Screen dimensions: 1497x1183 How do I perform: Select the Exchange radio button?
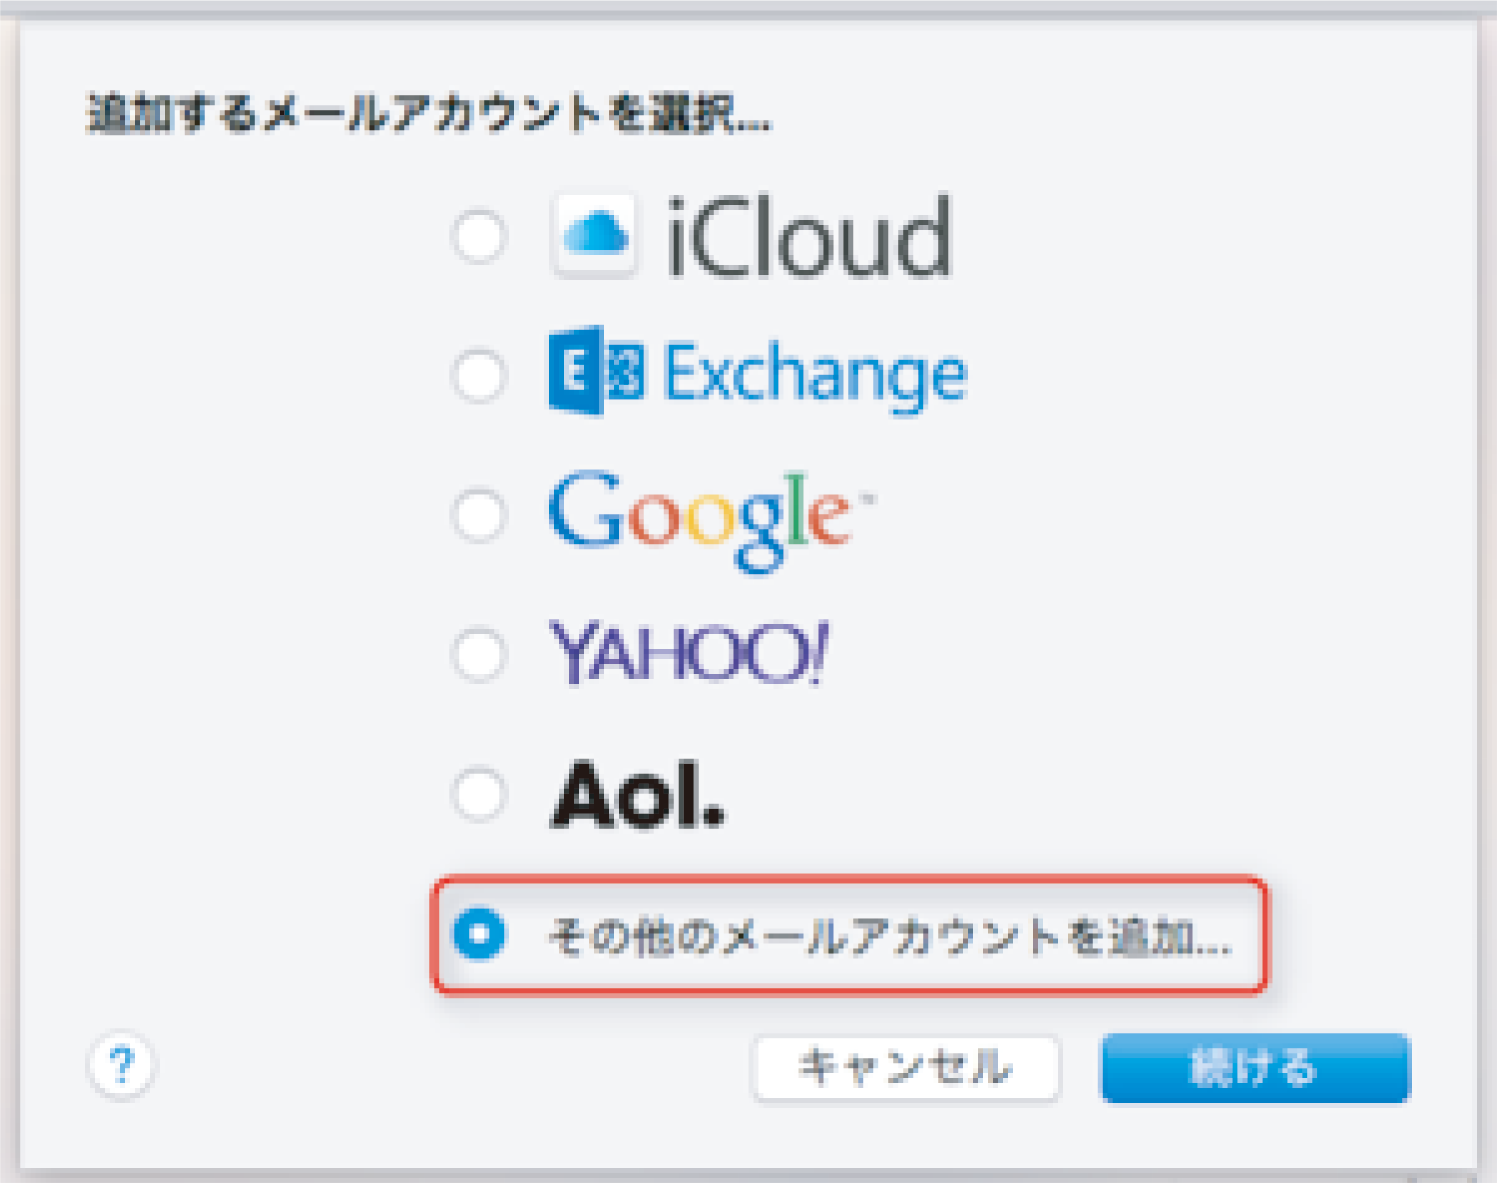(478, 376)
